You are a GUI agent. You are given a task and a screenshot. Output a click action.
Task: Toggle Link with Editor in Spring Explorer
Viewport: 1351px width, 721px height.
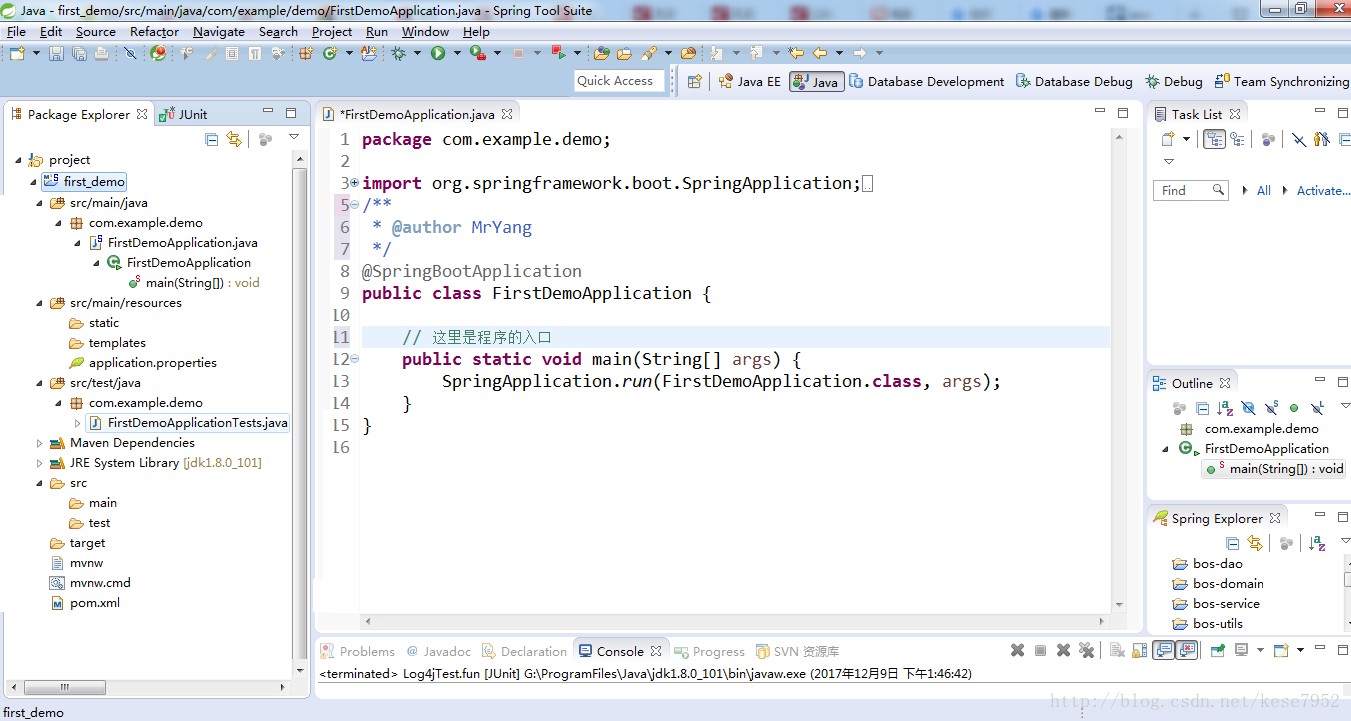tap(1255, 543)
